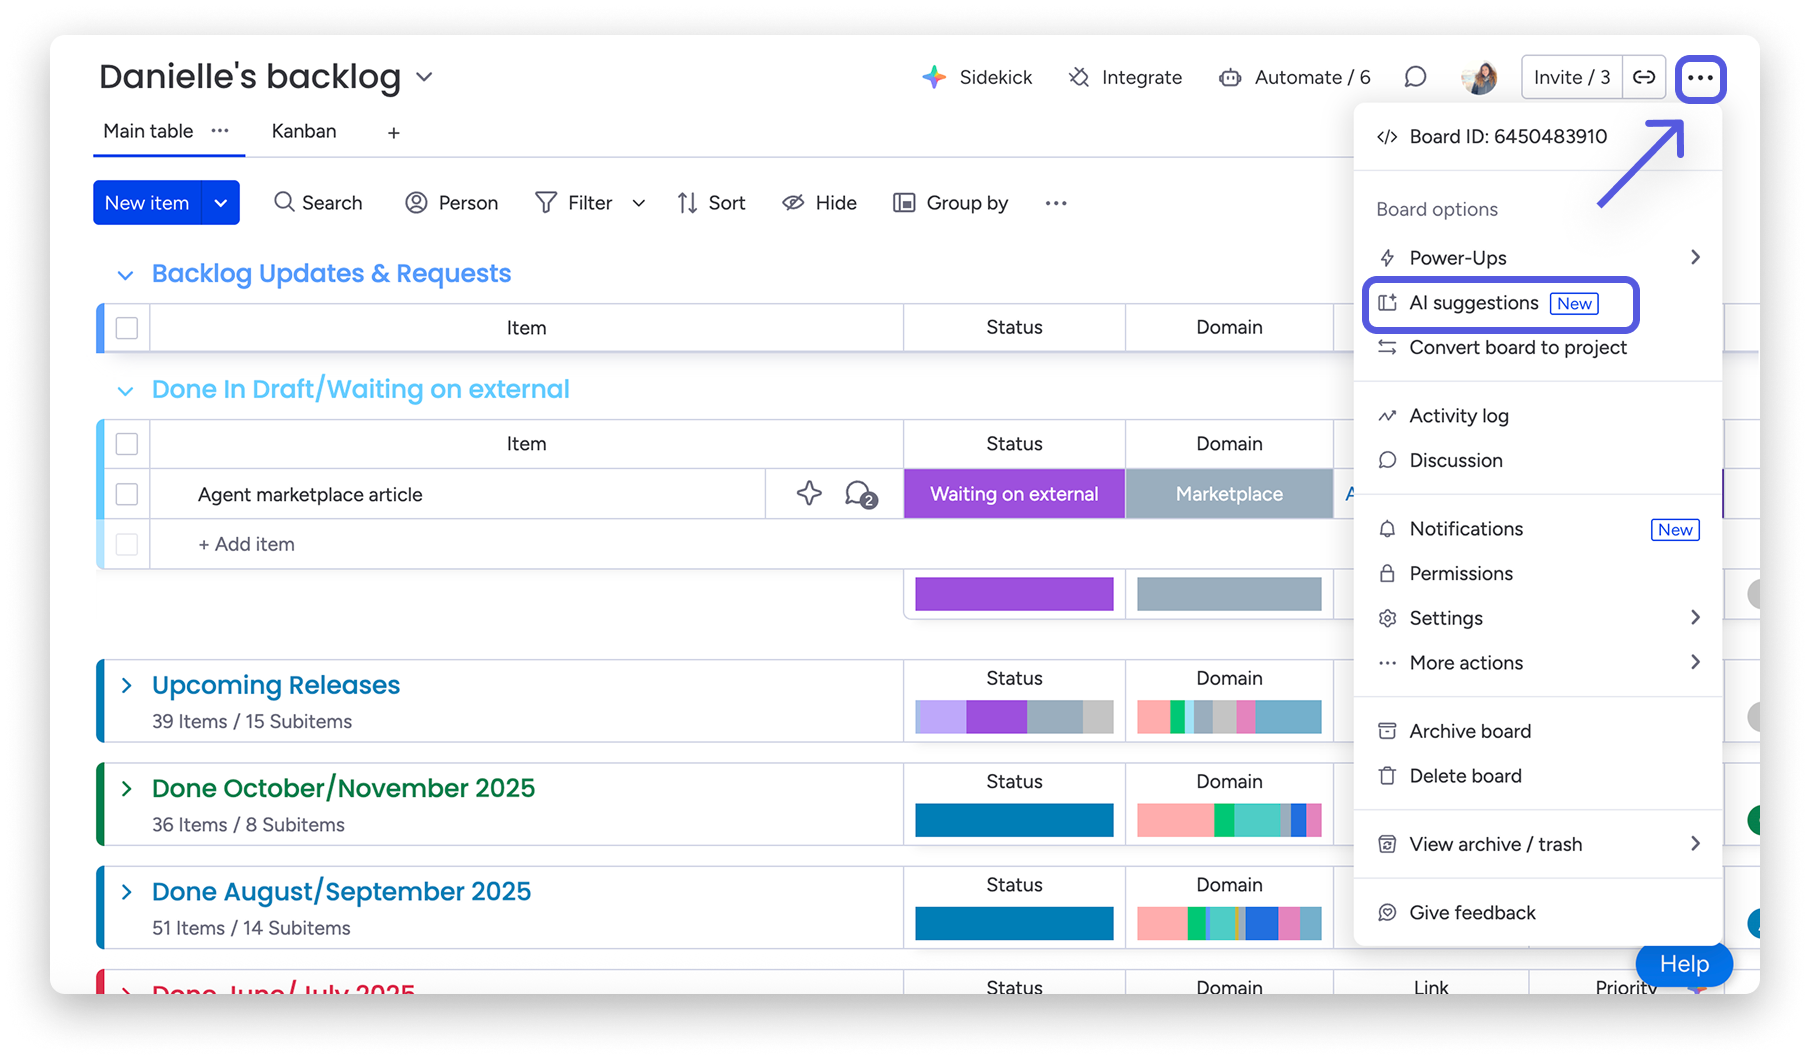
Task: Filter by Person icon
Action: click(x=416, y=203)
